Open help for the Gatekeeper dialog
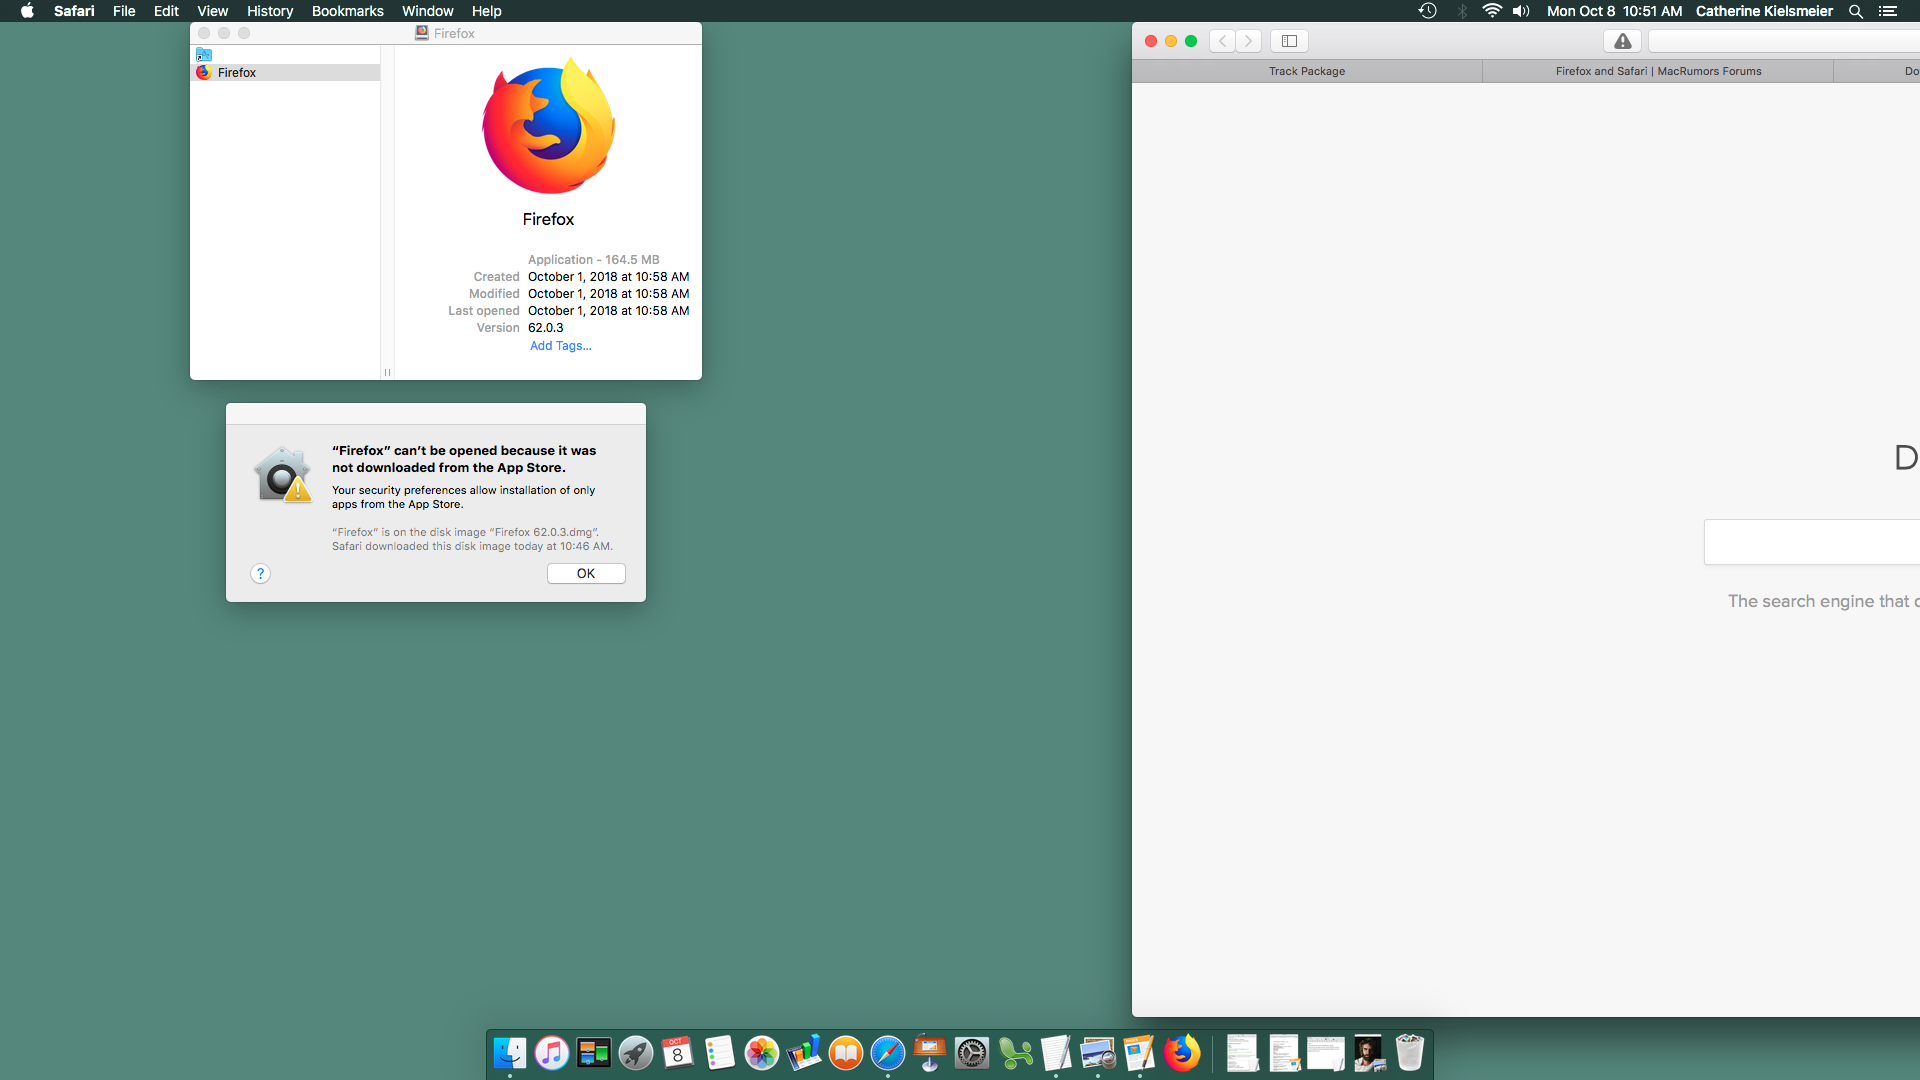 [x=260, y=573]
